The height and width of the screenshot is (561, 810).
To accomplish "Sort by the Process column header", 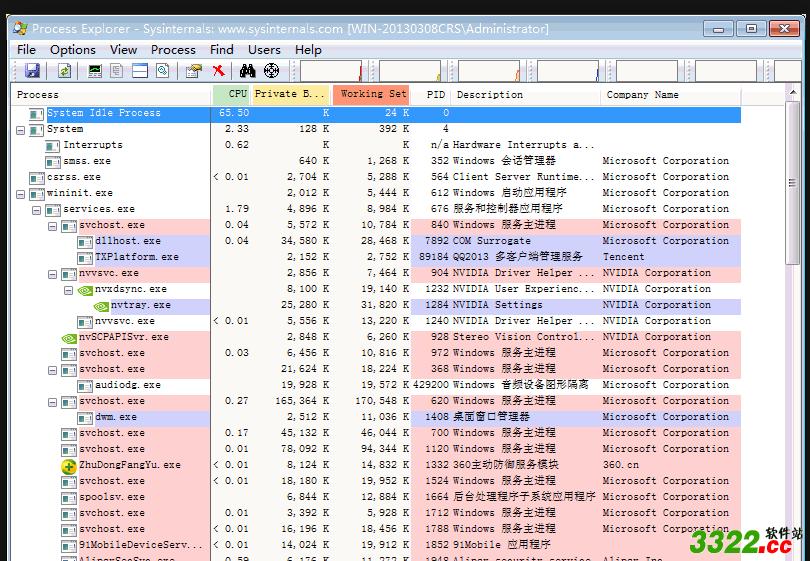I will click(x=111, y=95).
